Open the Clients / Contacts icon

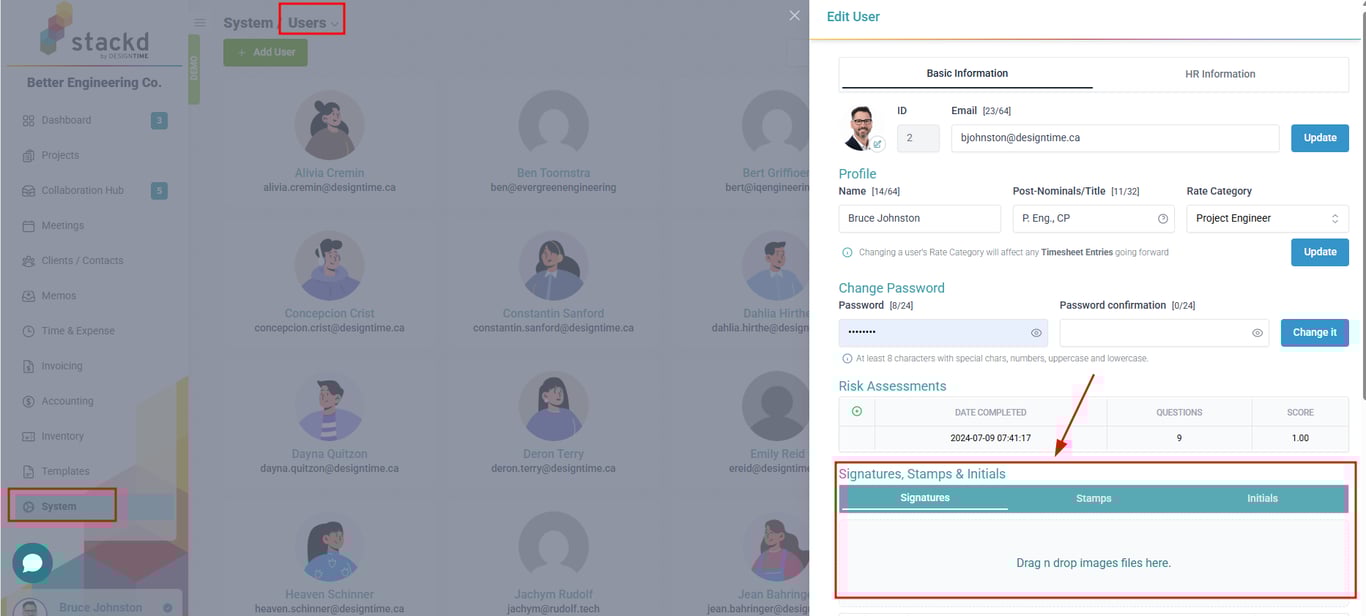click(x=28, y=261)
